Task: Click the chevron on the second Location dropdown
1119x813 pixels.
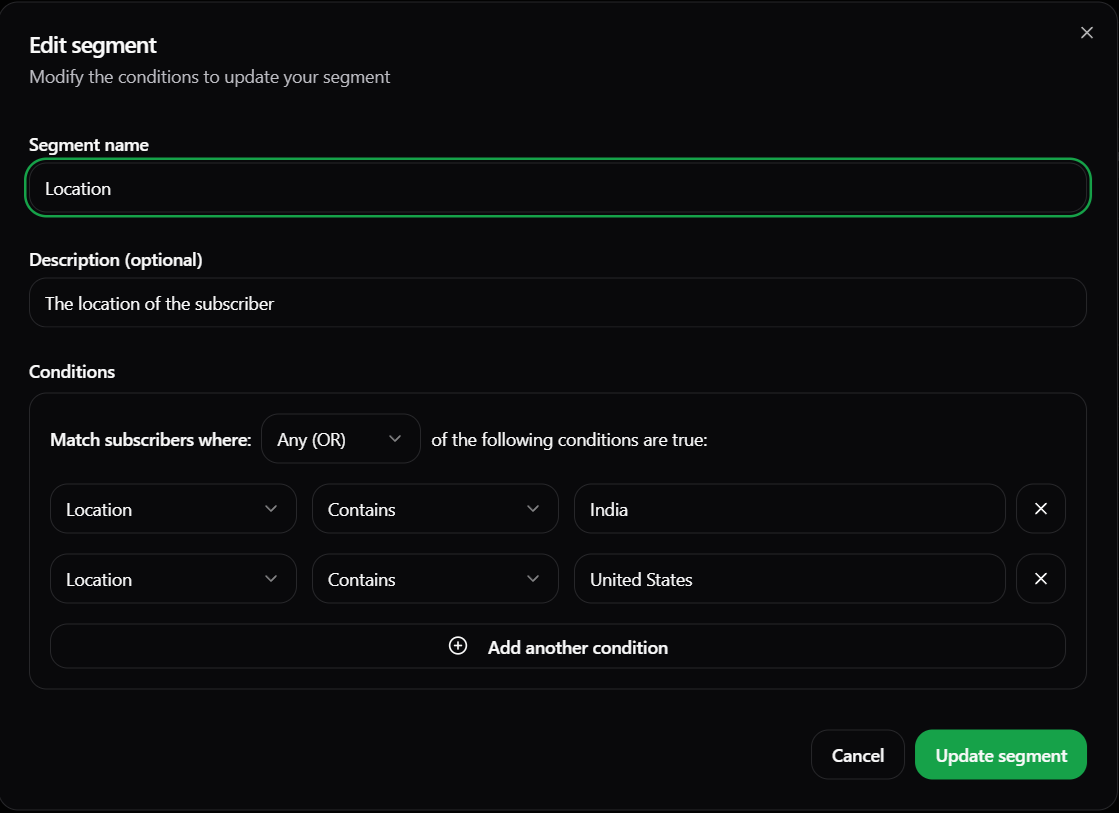Action: click(270, 579)
